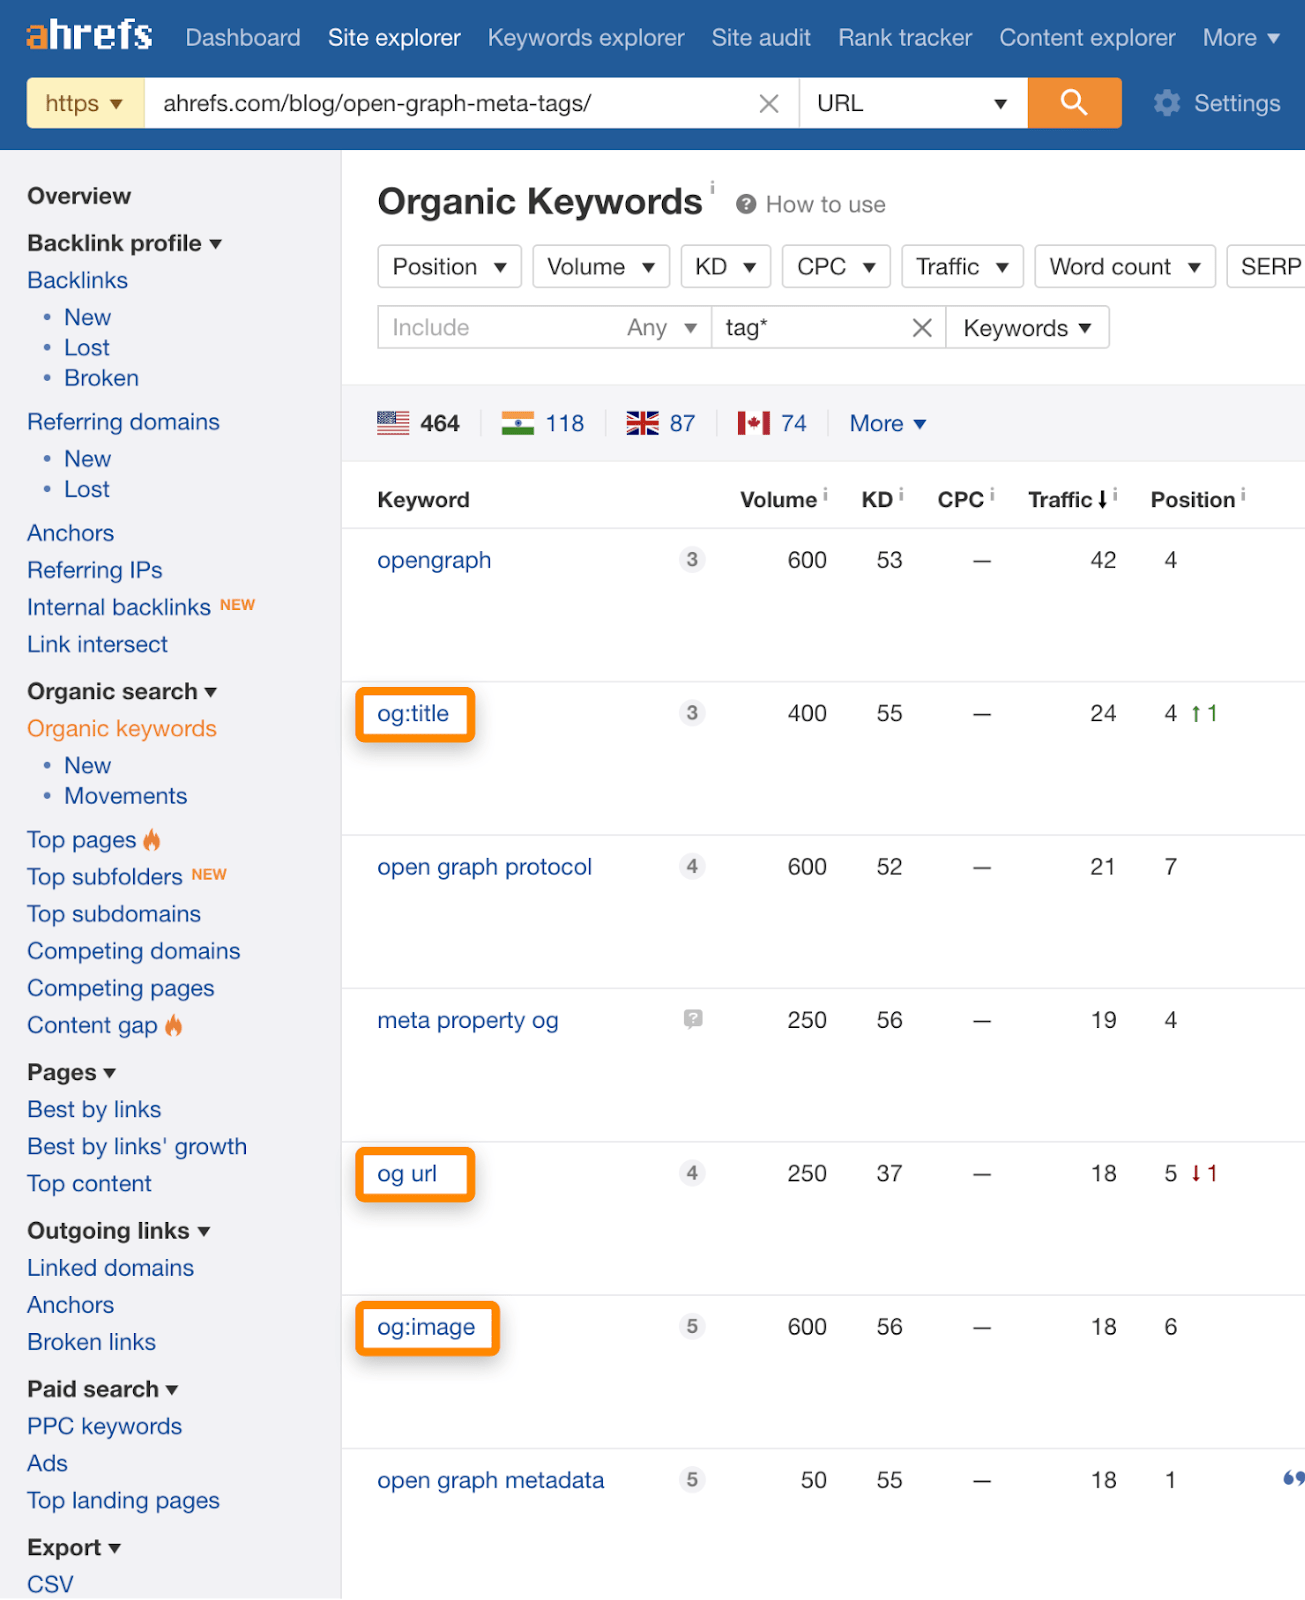Open the URL mode dropdown

(913, 103)
